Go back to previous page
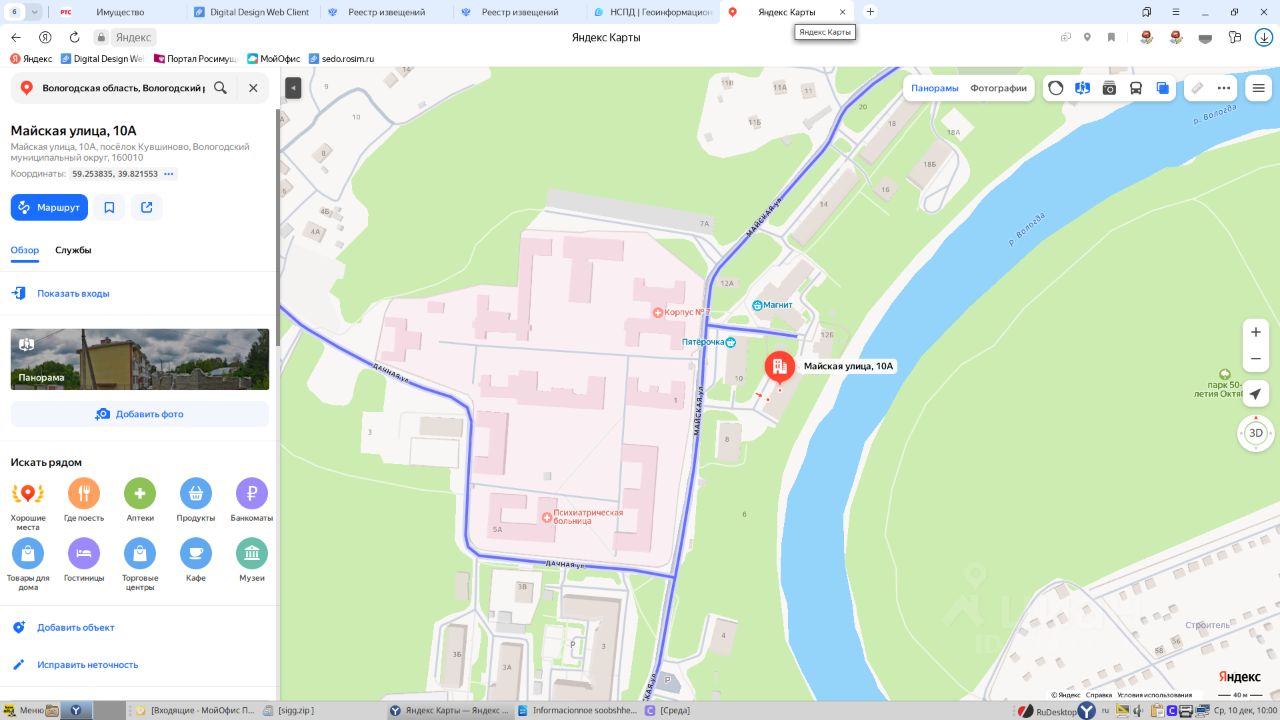1280x720 pixels. click(15, 37)
